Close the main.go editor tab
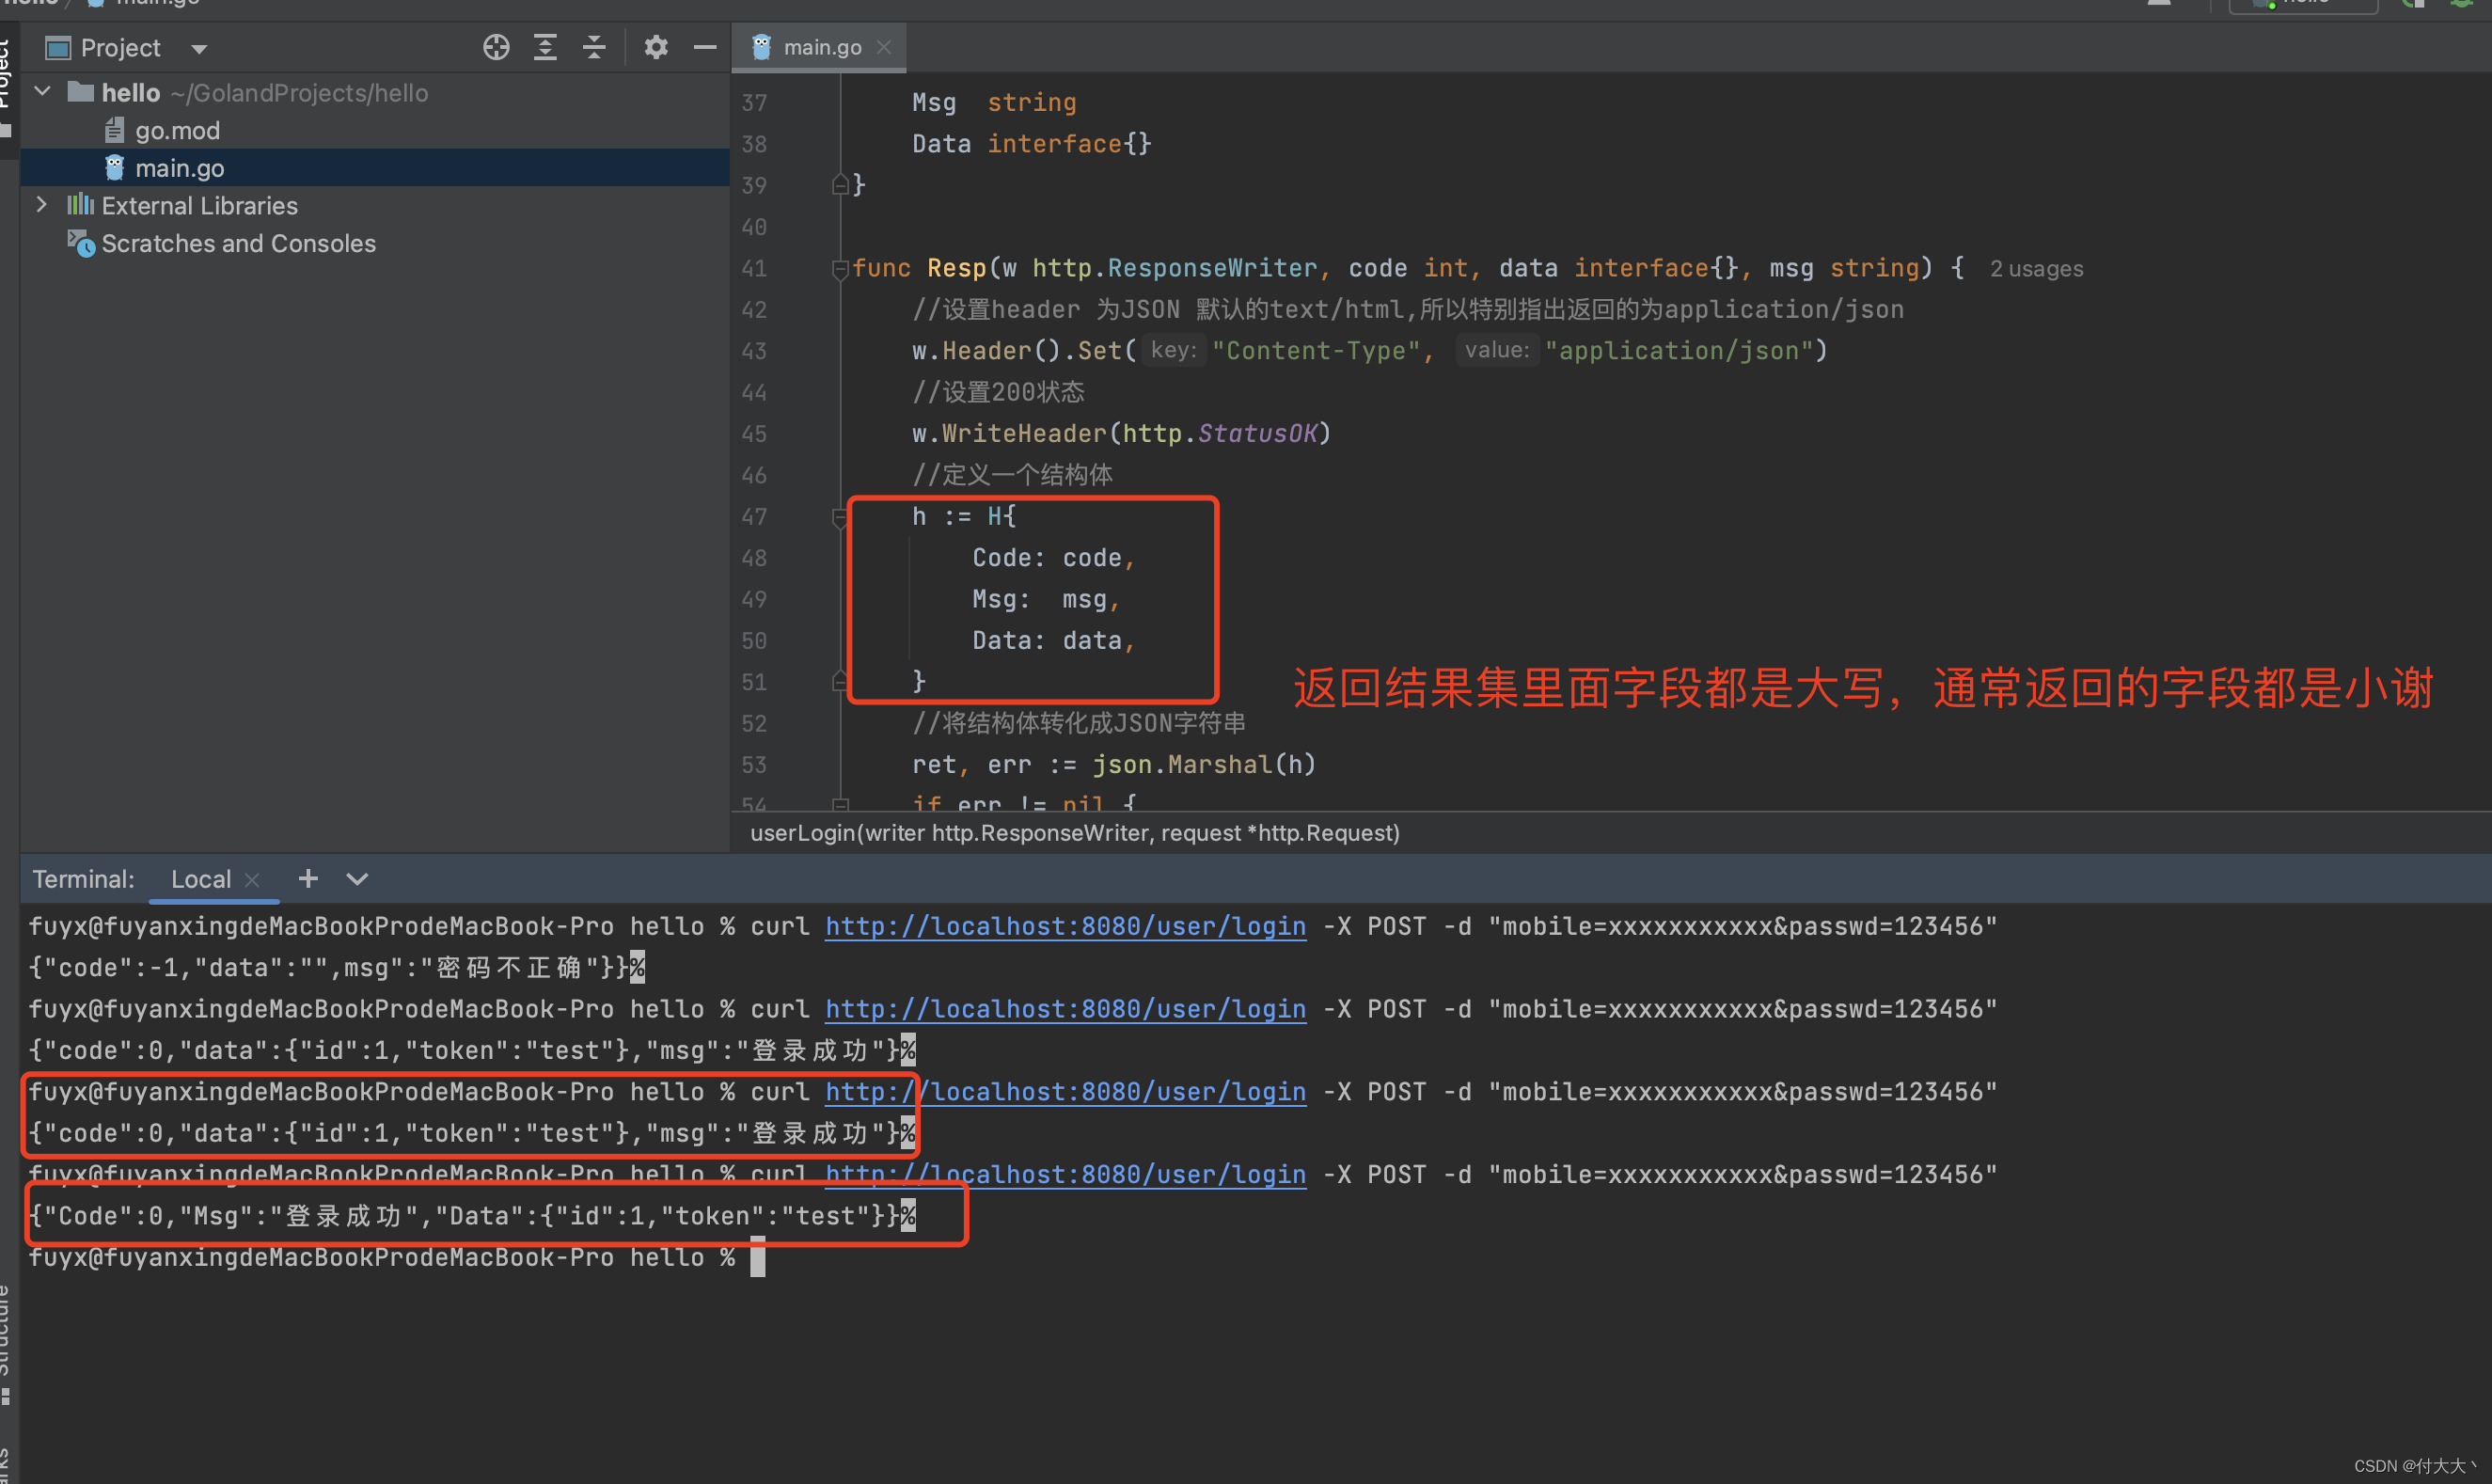 884,47
